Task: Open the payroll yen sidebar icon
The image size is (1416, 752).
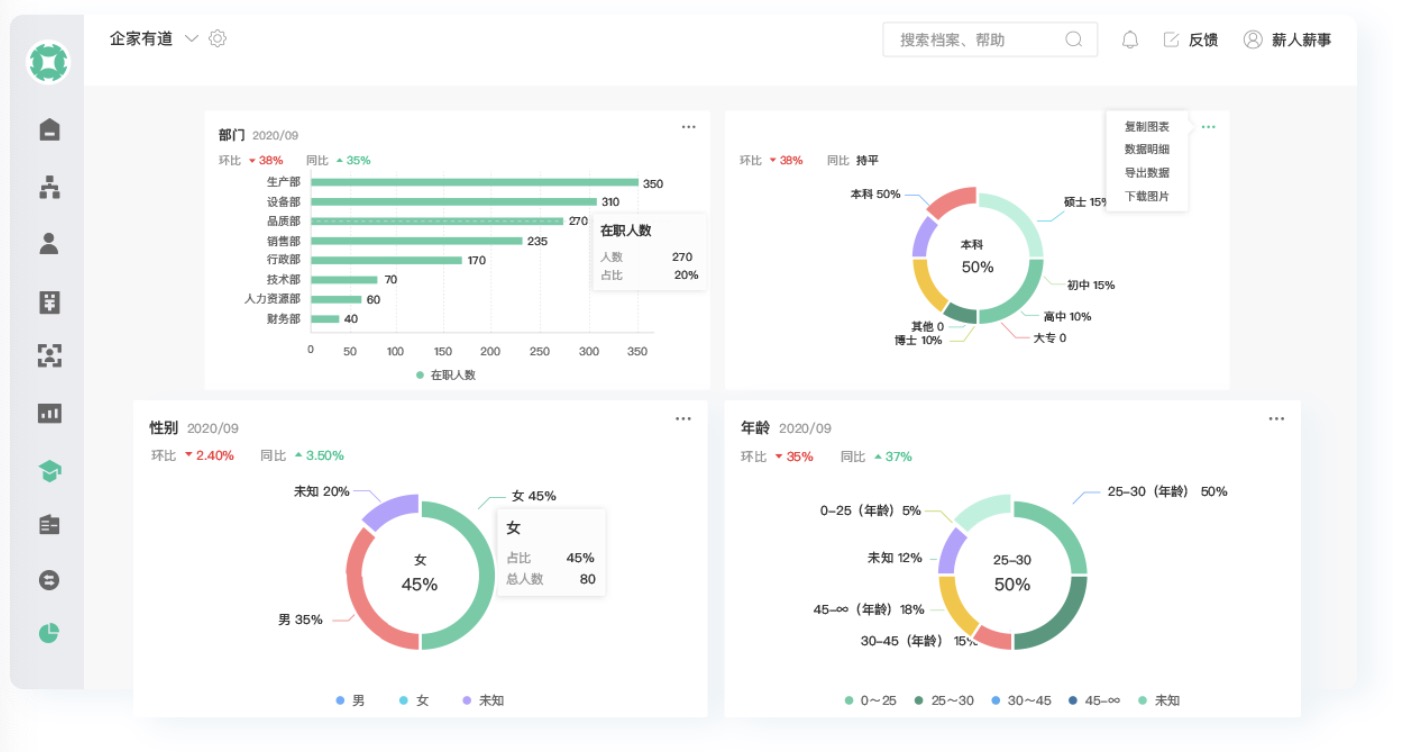Action: 49,302
